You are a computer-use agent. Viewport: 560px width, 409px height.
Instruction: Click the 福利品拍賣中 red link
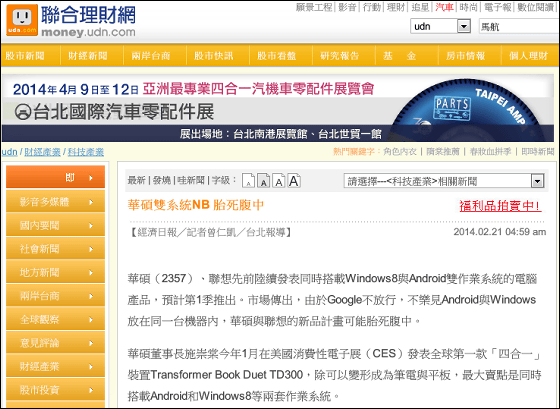[500, 206]
